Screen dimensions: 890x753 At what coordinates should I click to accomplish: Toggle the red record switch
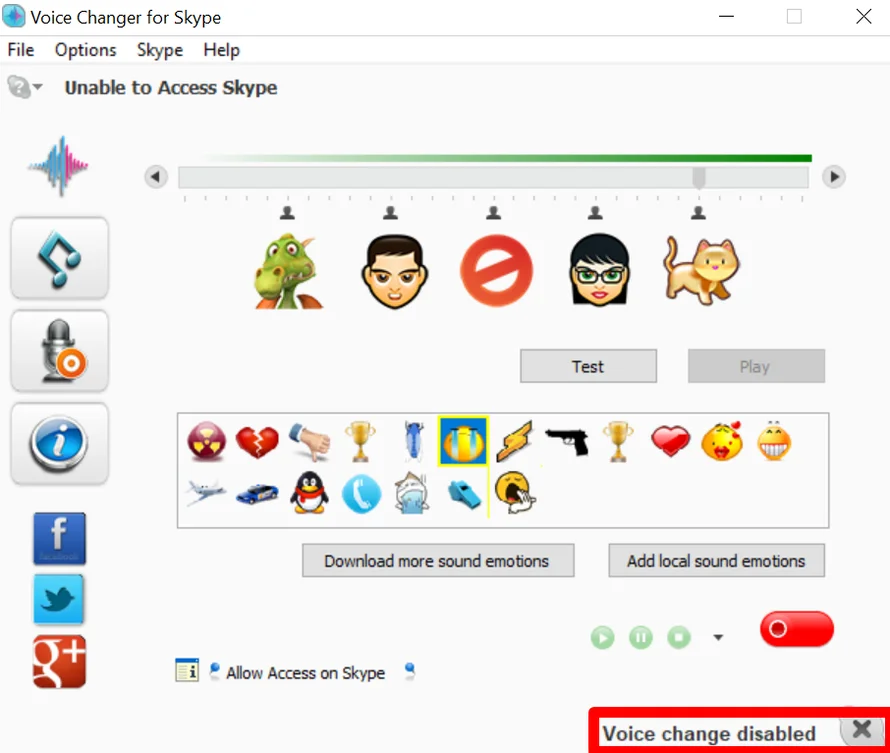(x=796, y=629)
